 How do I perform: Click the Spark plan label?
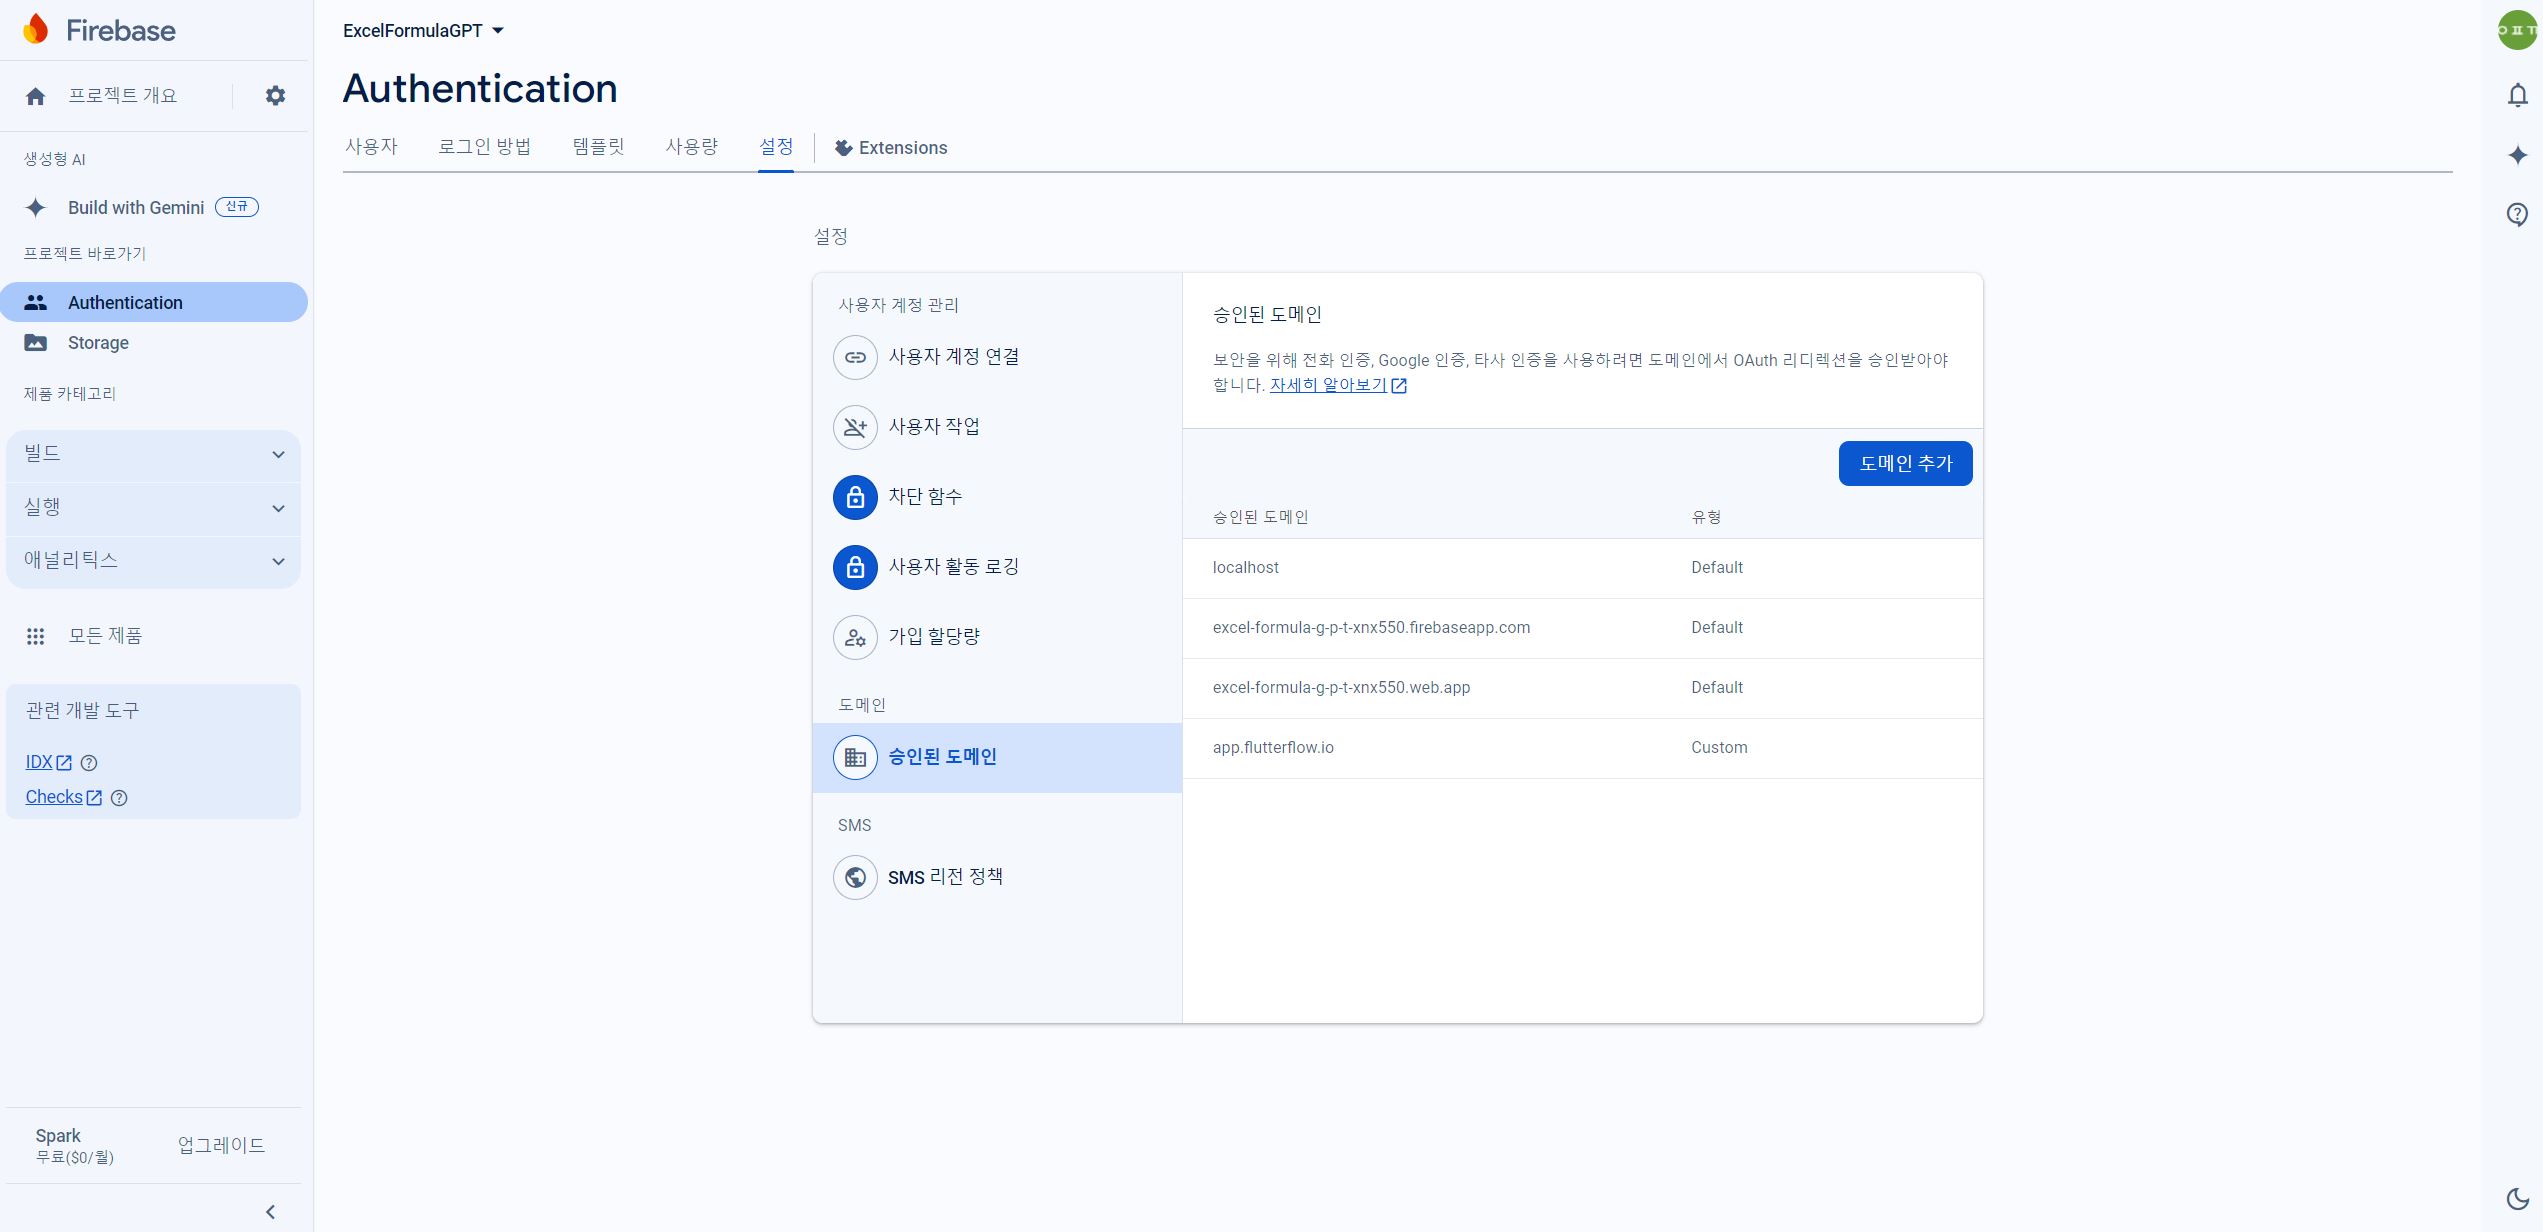tap(58, 1136)
